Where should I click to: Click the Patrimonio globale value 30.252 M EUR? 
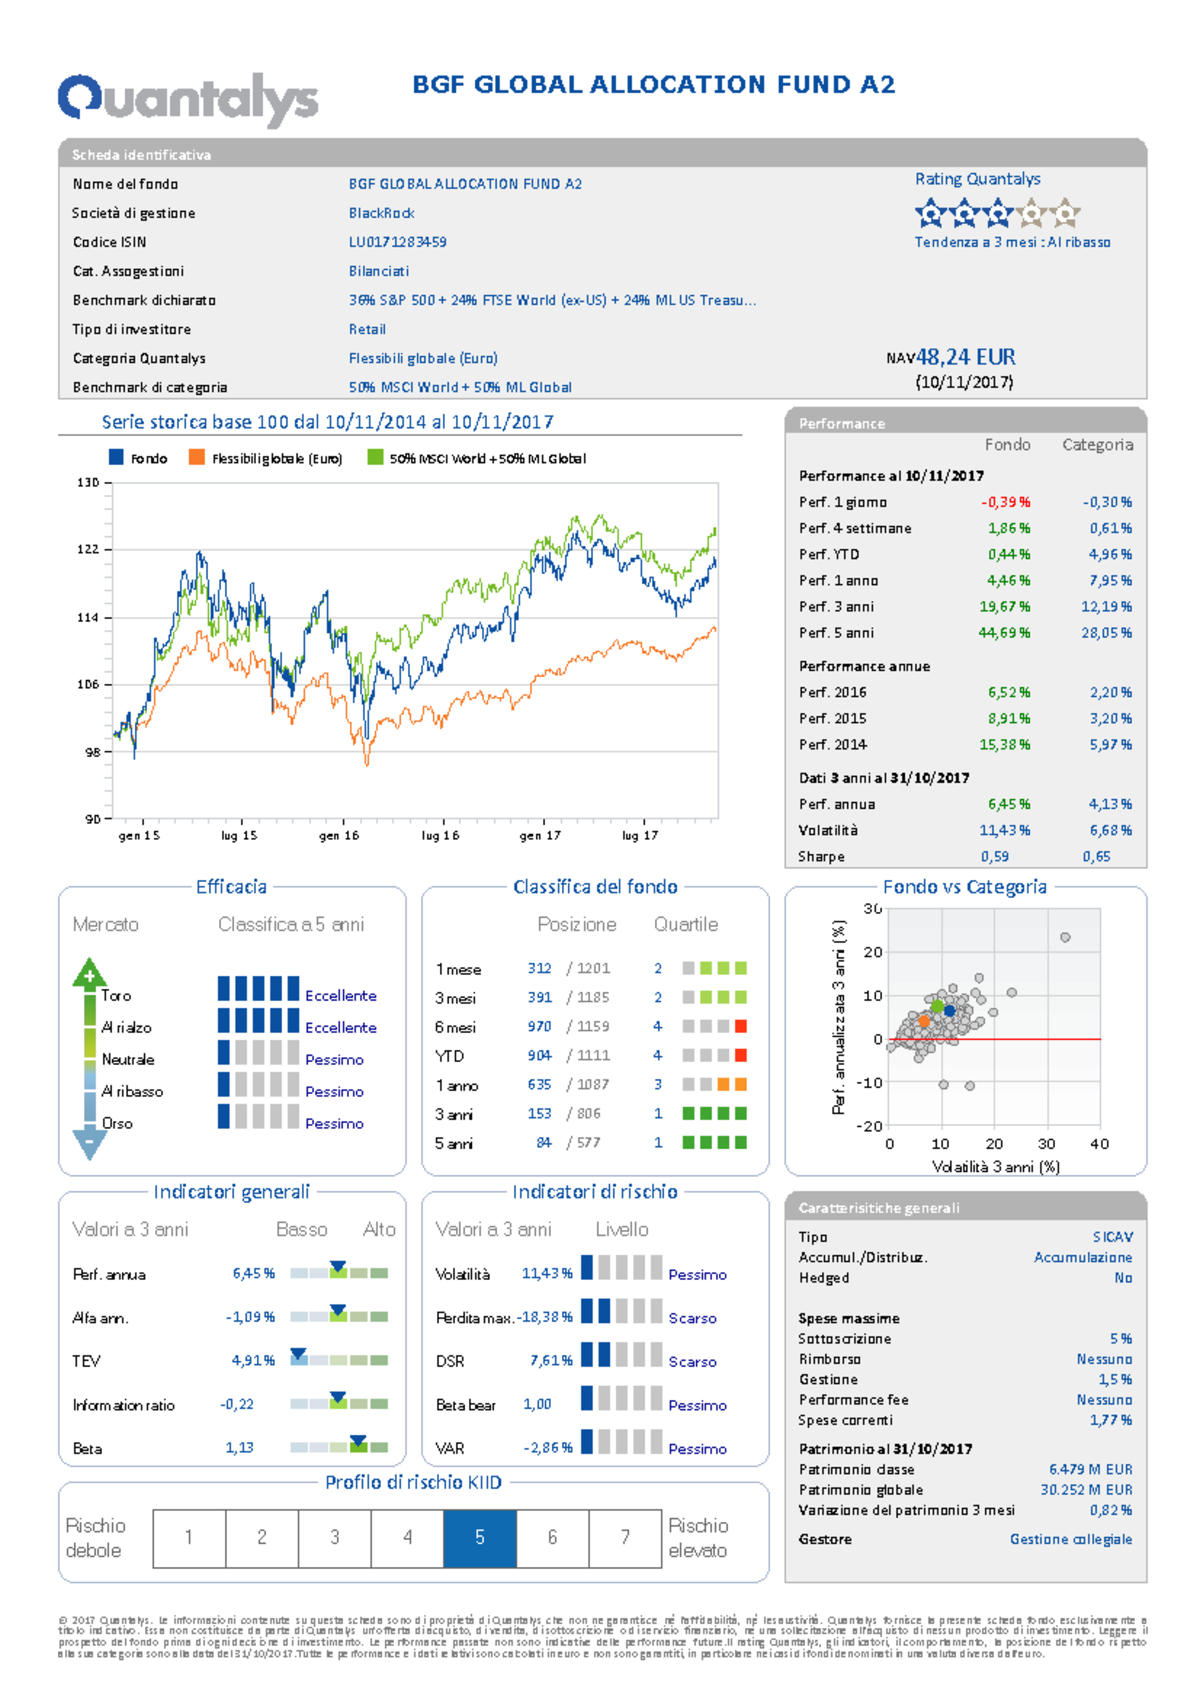(1087, 1490)
